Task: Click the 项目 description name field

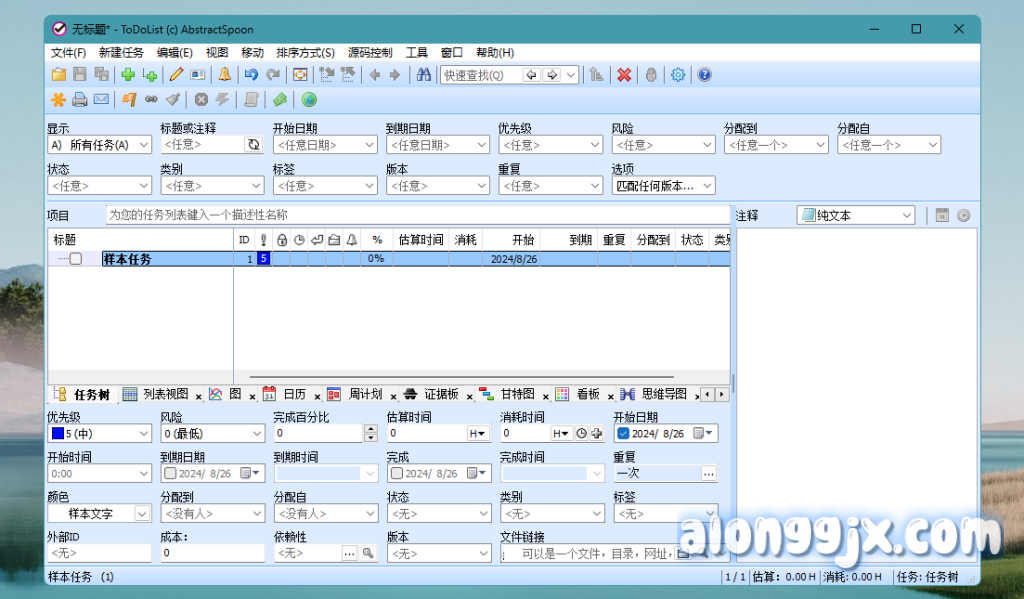Action: 418,215
